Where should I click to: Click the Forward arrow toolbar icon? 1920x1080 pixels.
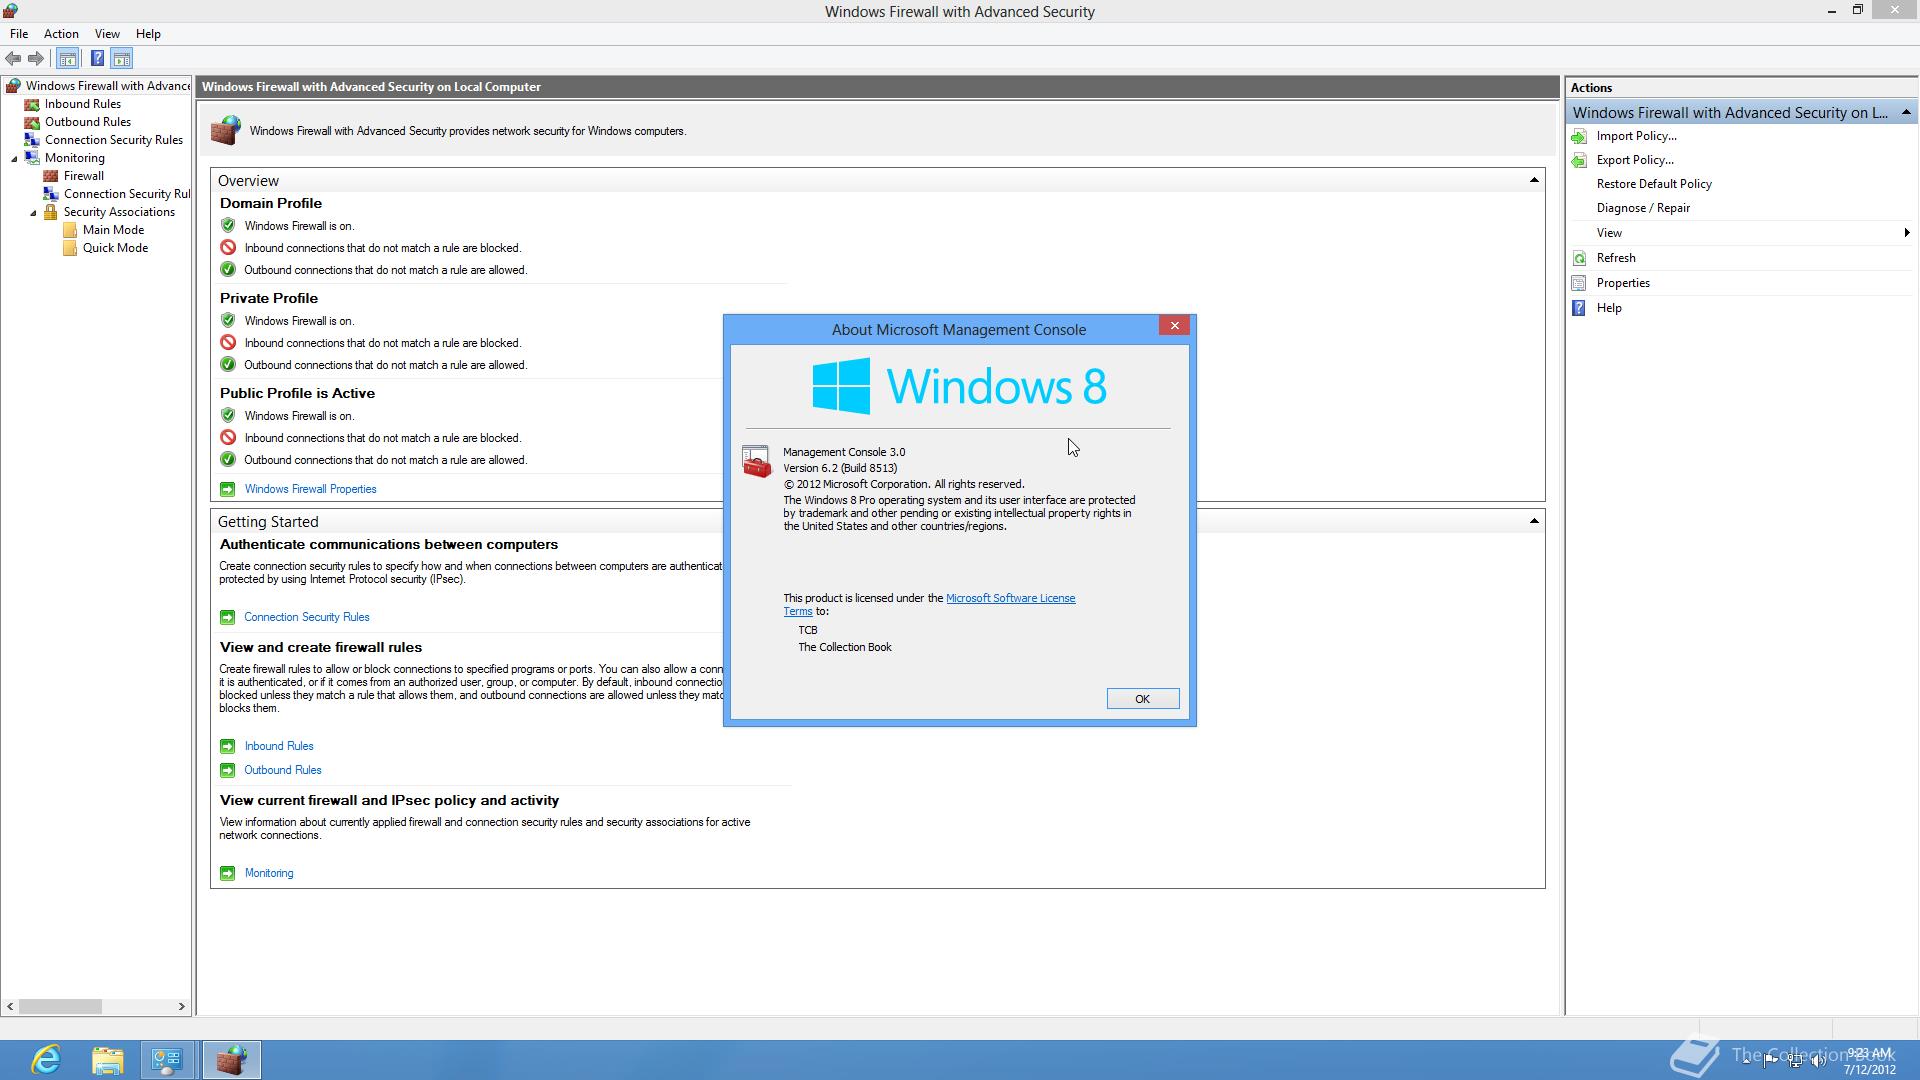click(36, 59)
